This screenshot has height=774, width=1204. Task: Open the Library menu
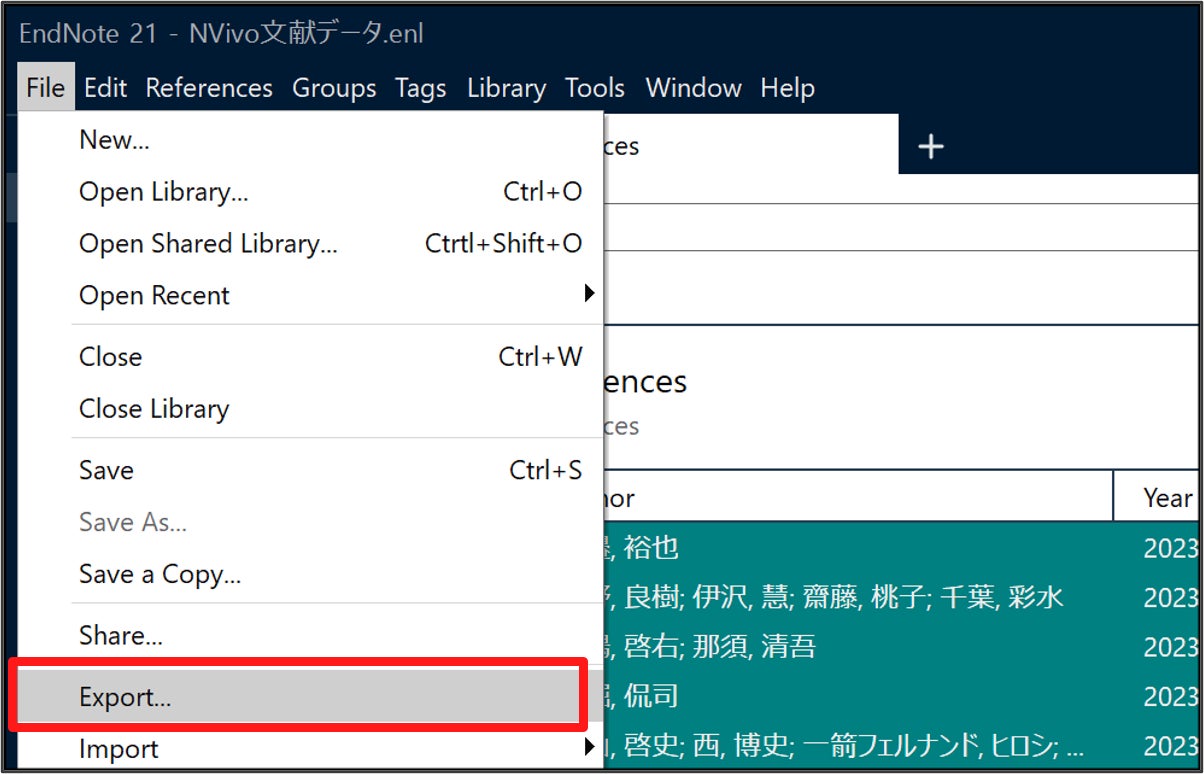[x=506, y=88]
